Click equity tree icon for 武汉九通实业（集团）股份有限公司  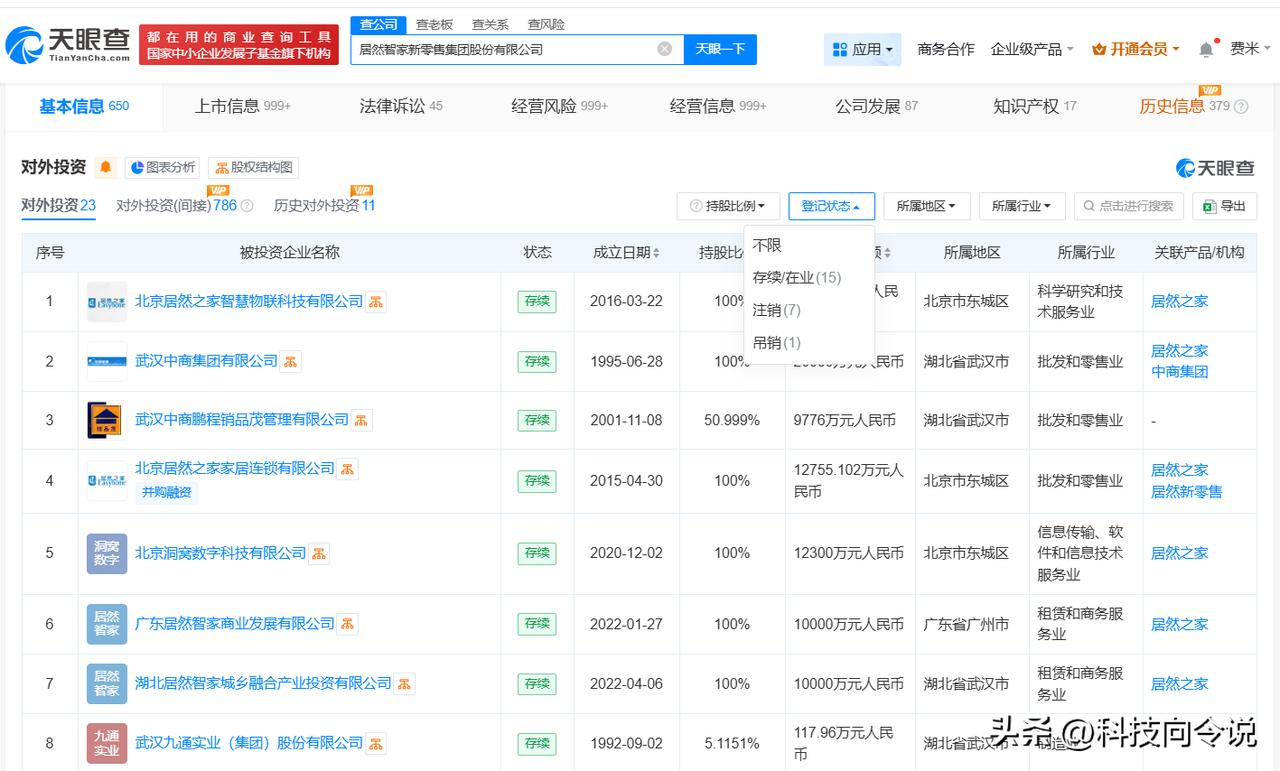[x=376, y=743]
